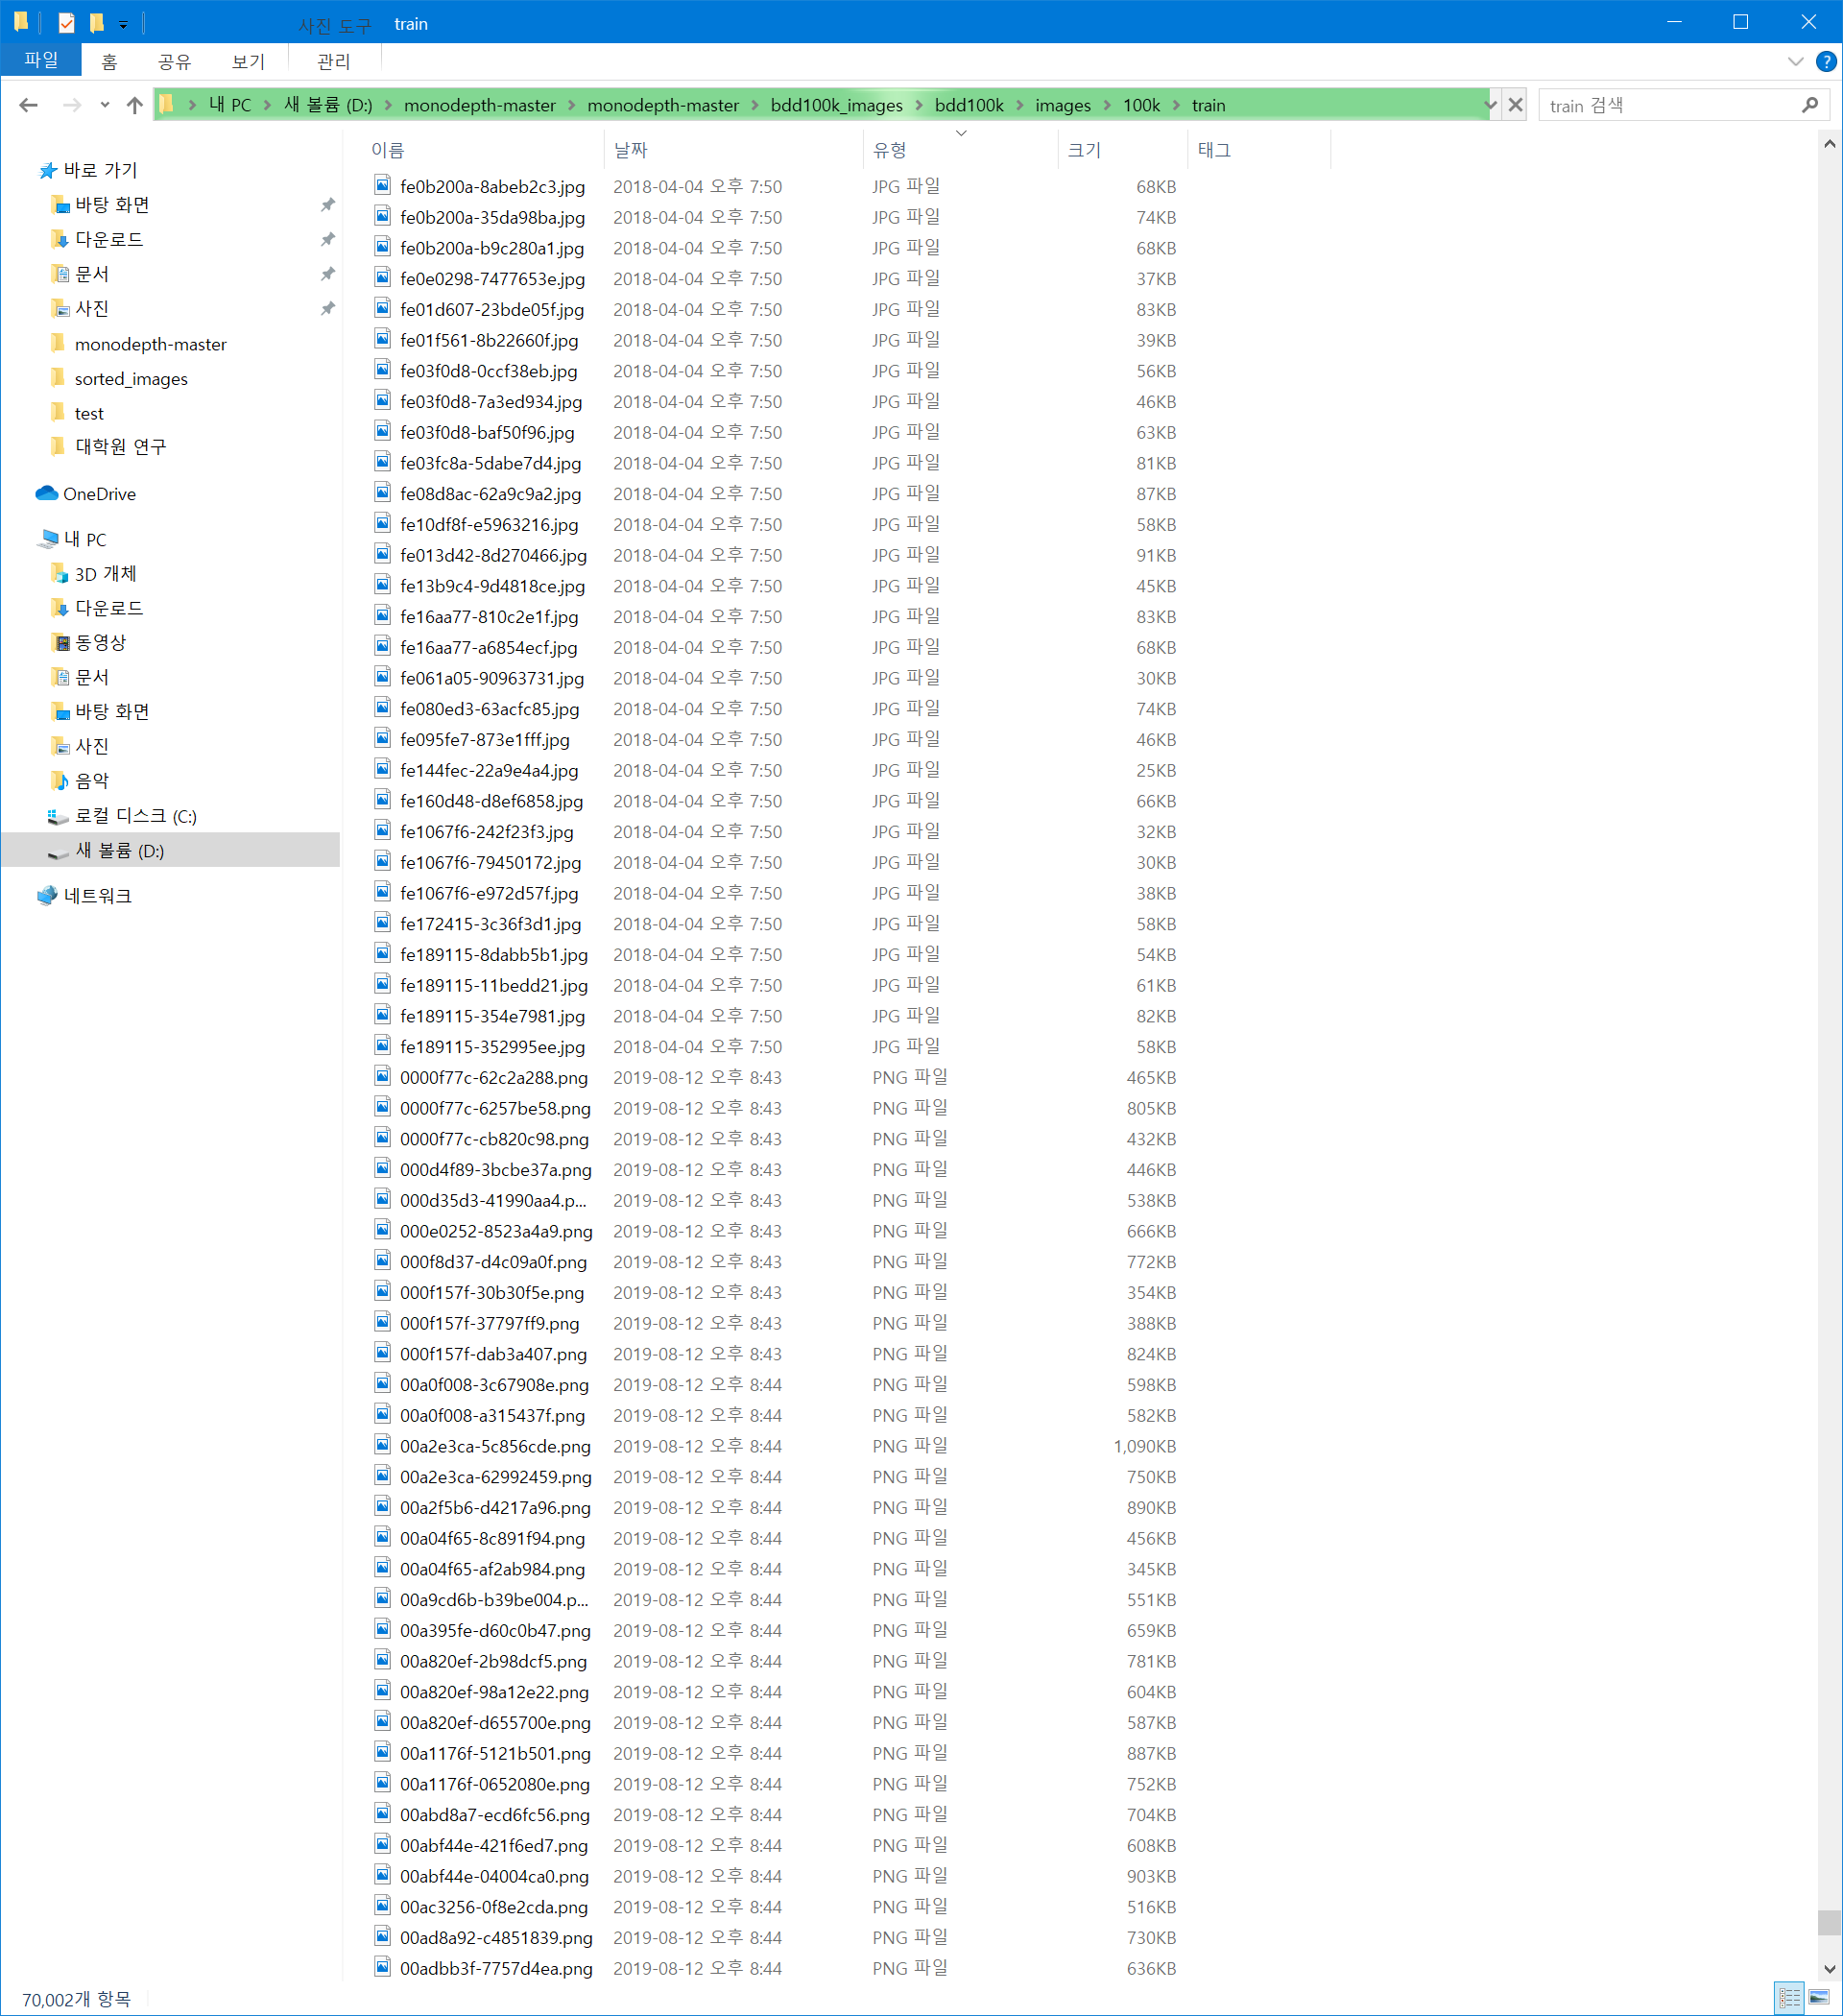Switch to the 보기 ribbon tab
Viewport: 1843px width, 2016px height.
pos(248,62)
